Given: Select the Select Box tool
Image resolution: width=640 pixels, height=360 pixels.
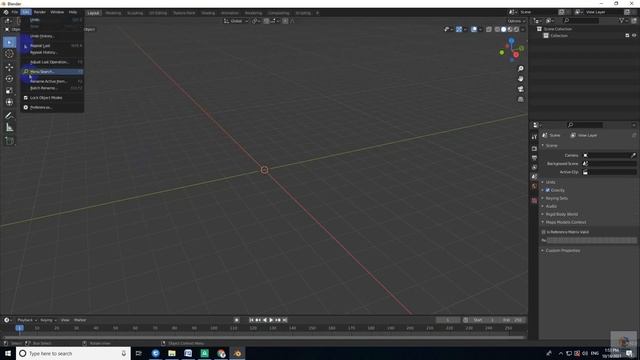Looking at the screenshot, I should [9, 42].
